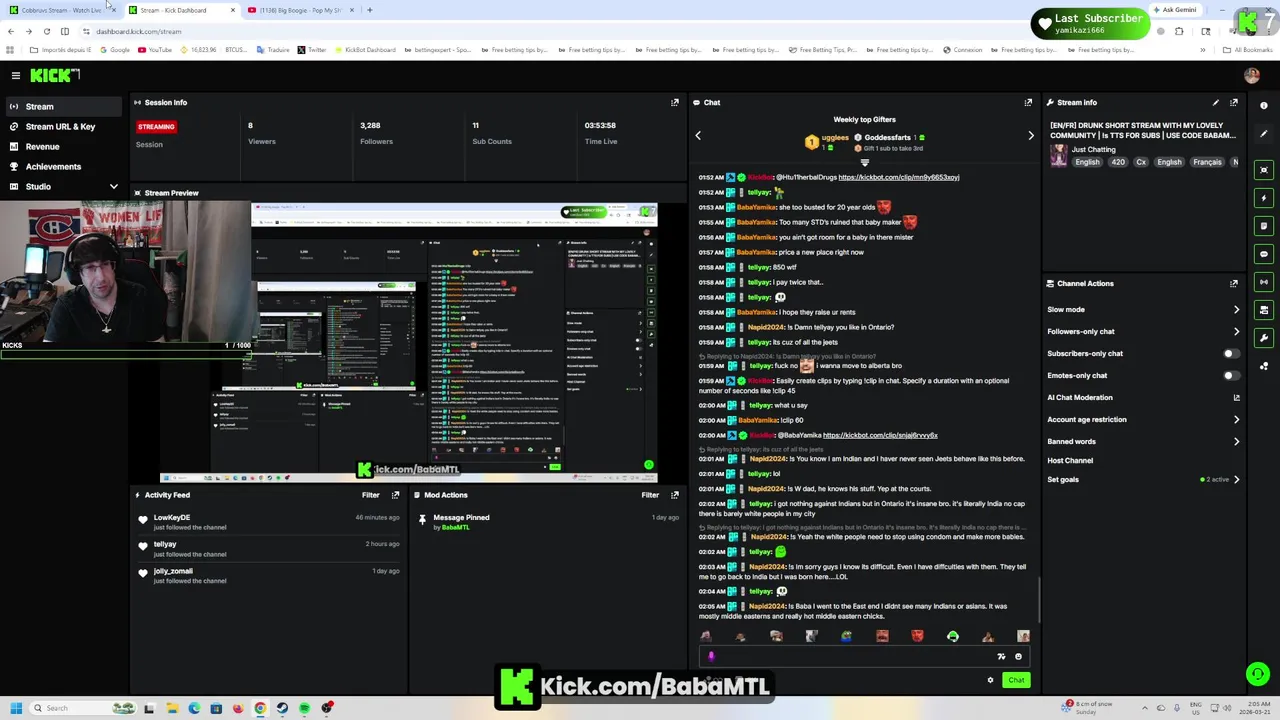Collapse the top gifters banner arrow
The width and height of the screenshot is (1280, 720).
click(865, 163)
